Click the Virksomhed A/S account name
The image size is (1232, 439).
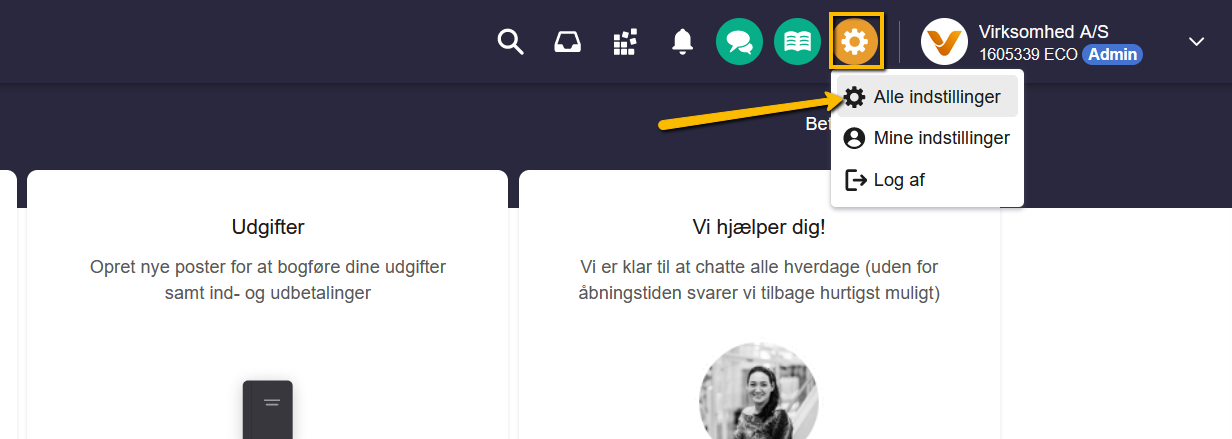tap(1043, 32)
